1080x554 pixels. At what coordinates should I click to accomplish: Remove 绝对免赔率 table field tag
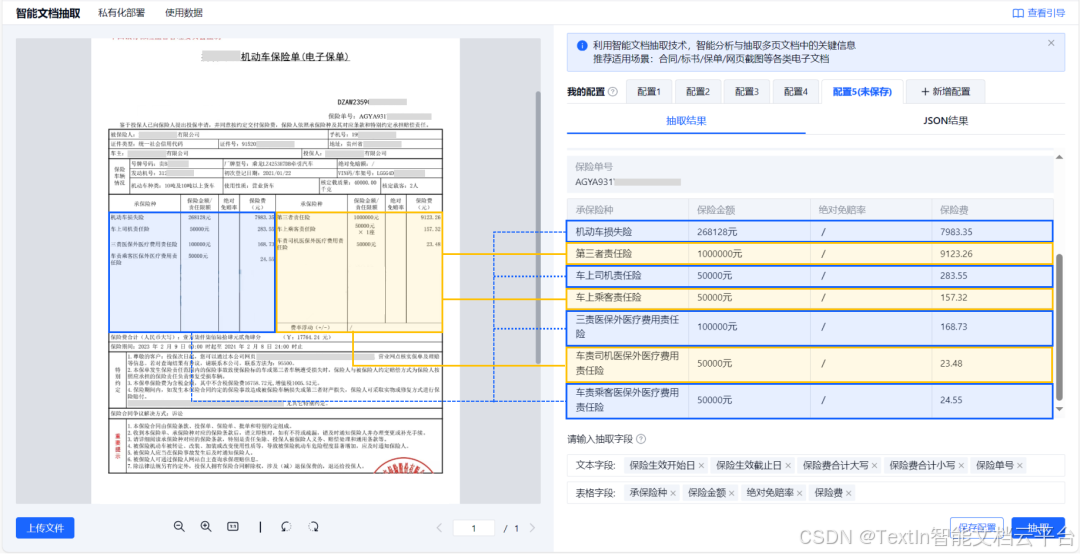tap(800, 493)
